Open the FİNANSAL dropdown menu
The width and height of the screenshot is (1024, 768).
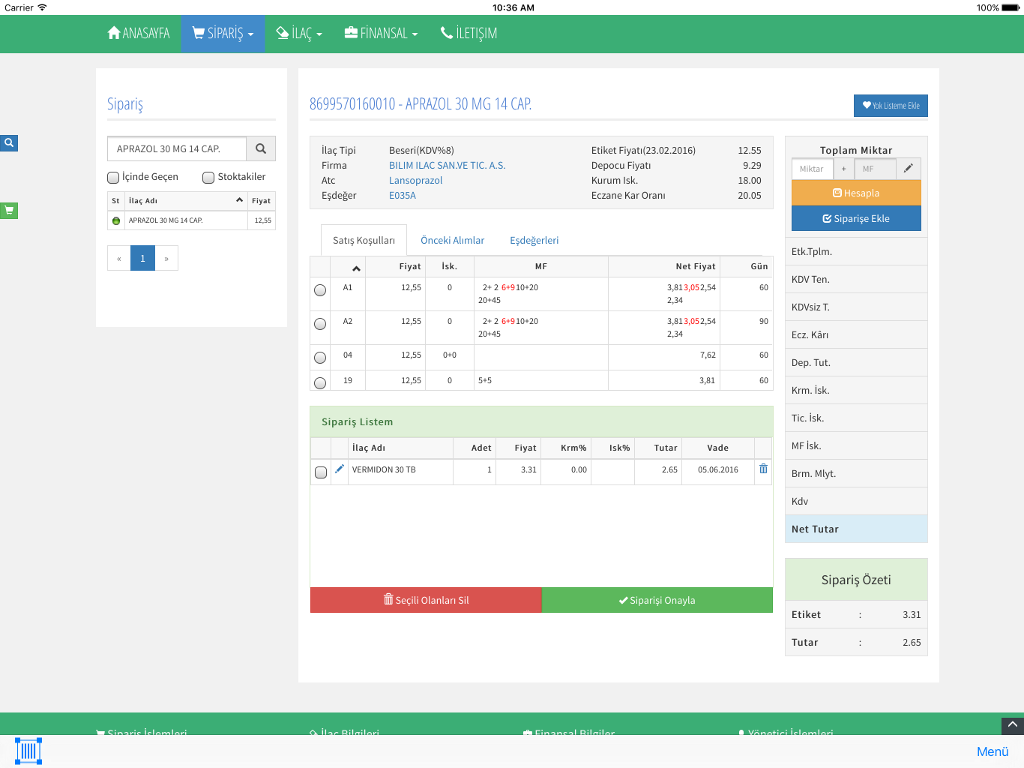tap(381, 33)
